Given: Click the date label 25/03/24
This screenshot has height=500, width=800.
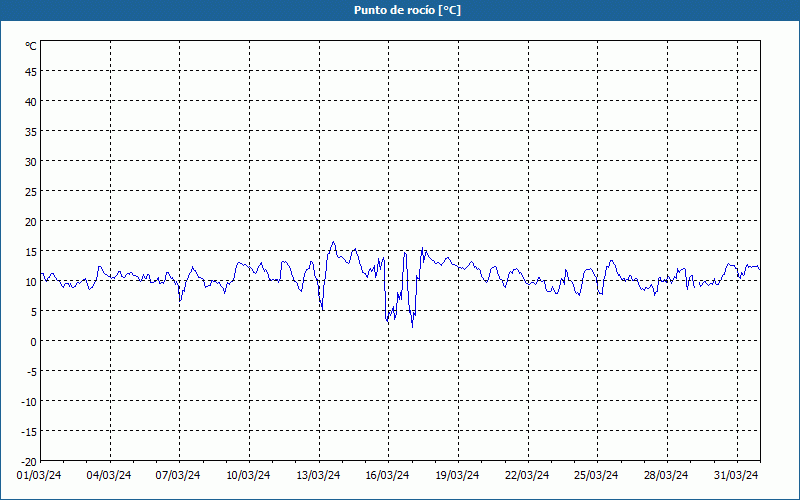Looking at the screenshot, I should point(596,476).
